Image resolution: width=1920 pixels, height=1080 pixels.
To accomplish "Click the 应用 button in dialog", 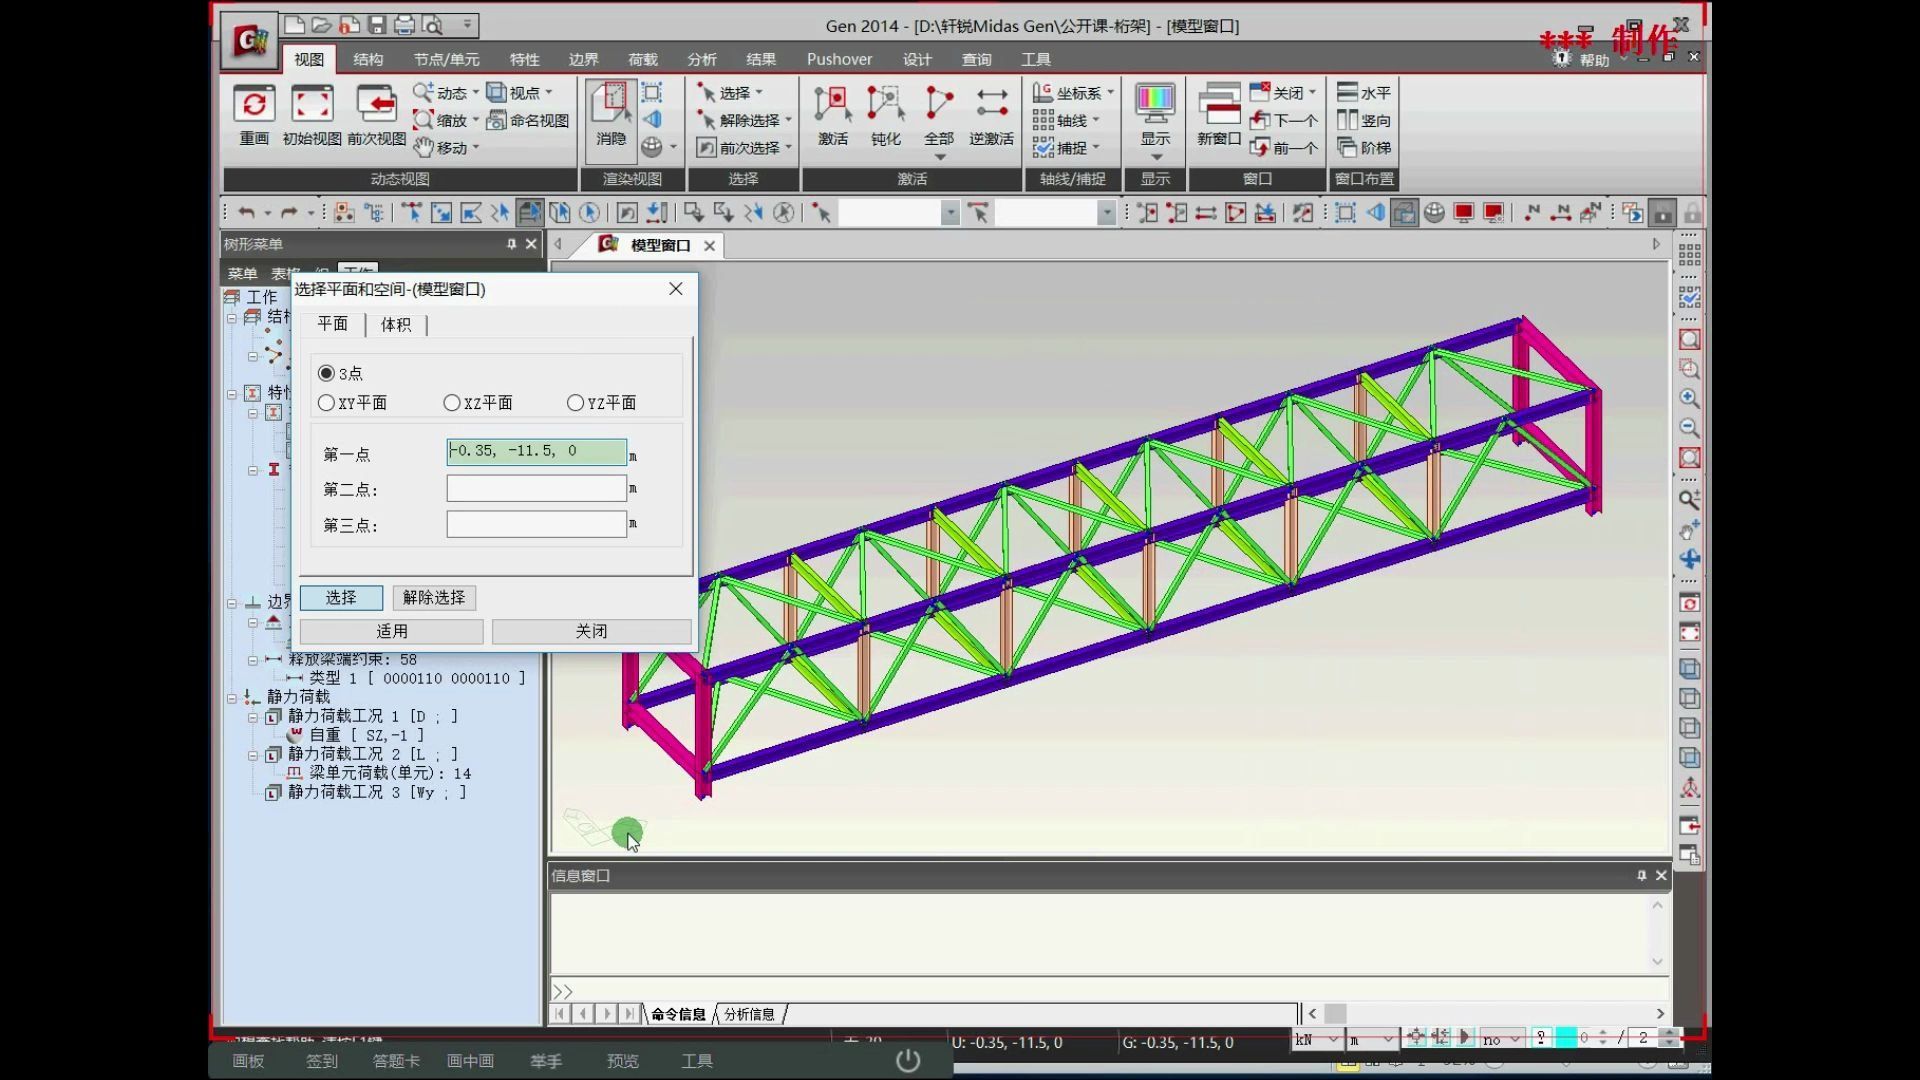I will click(x=392, y=630).
